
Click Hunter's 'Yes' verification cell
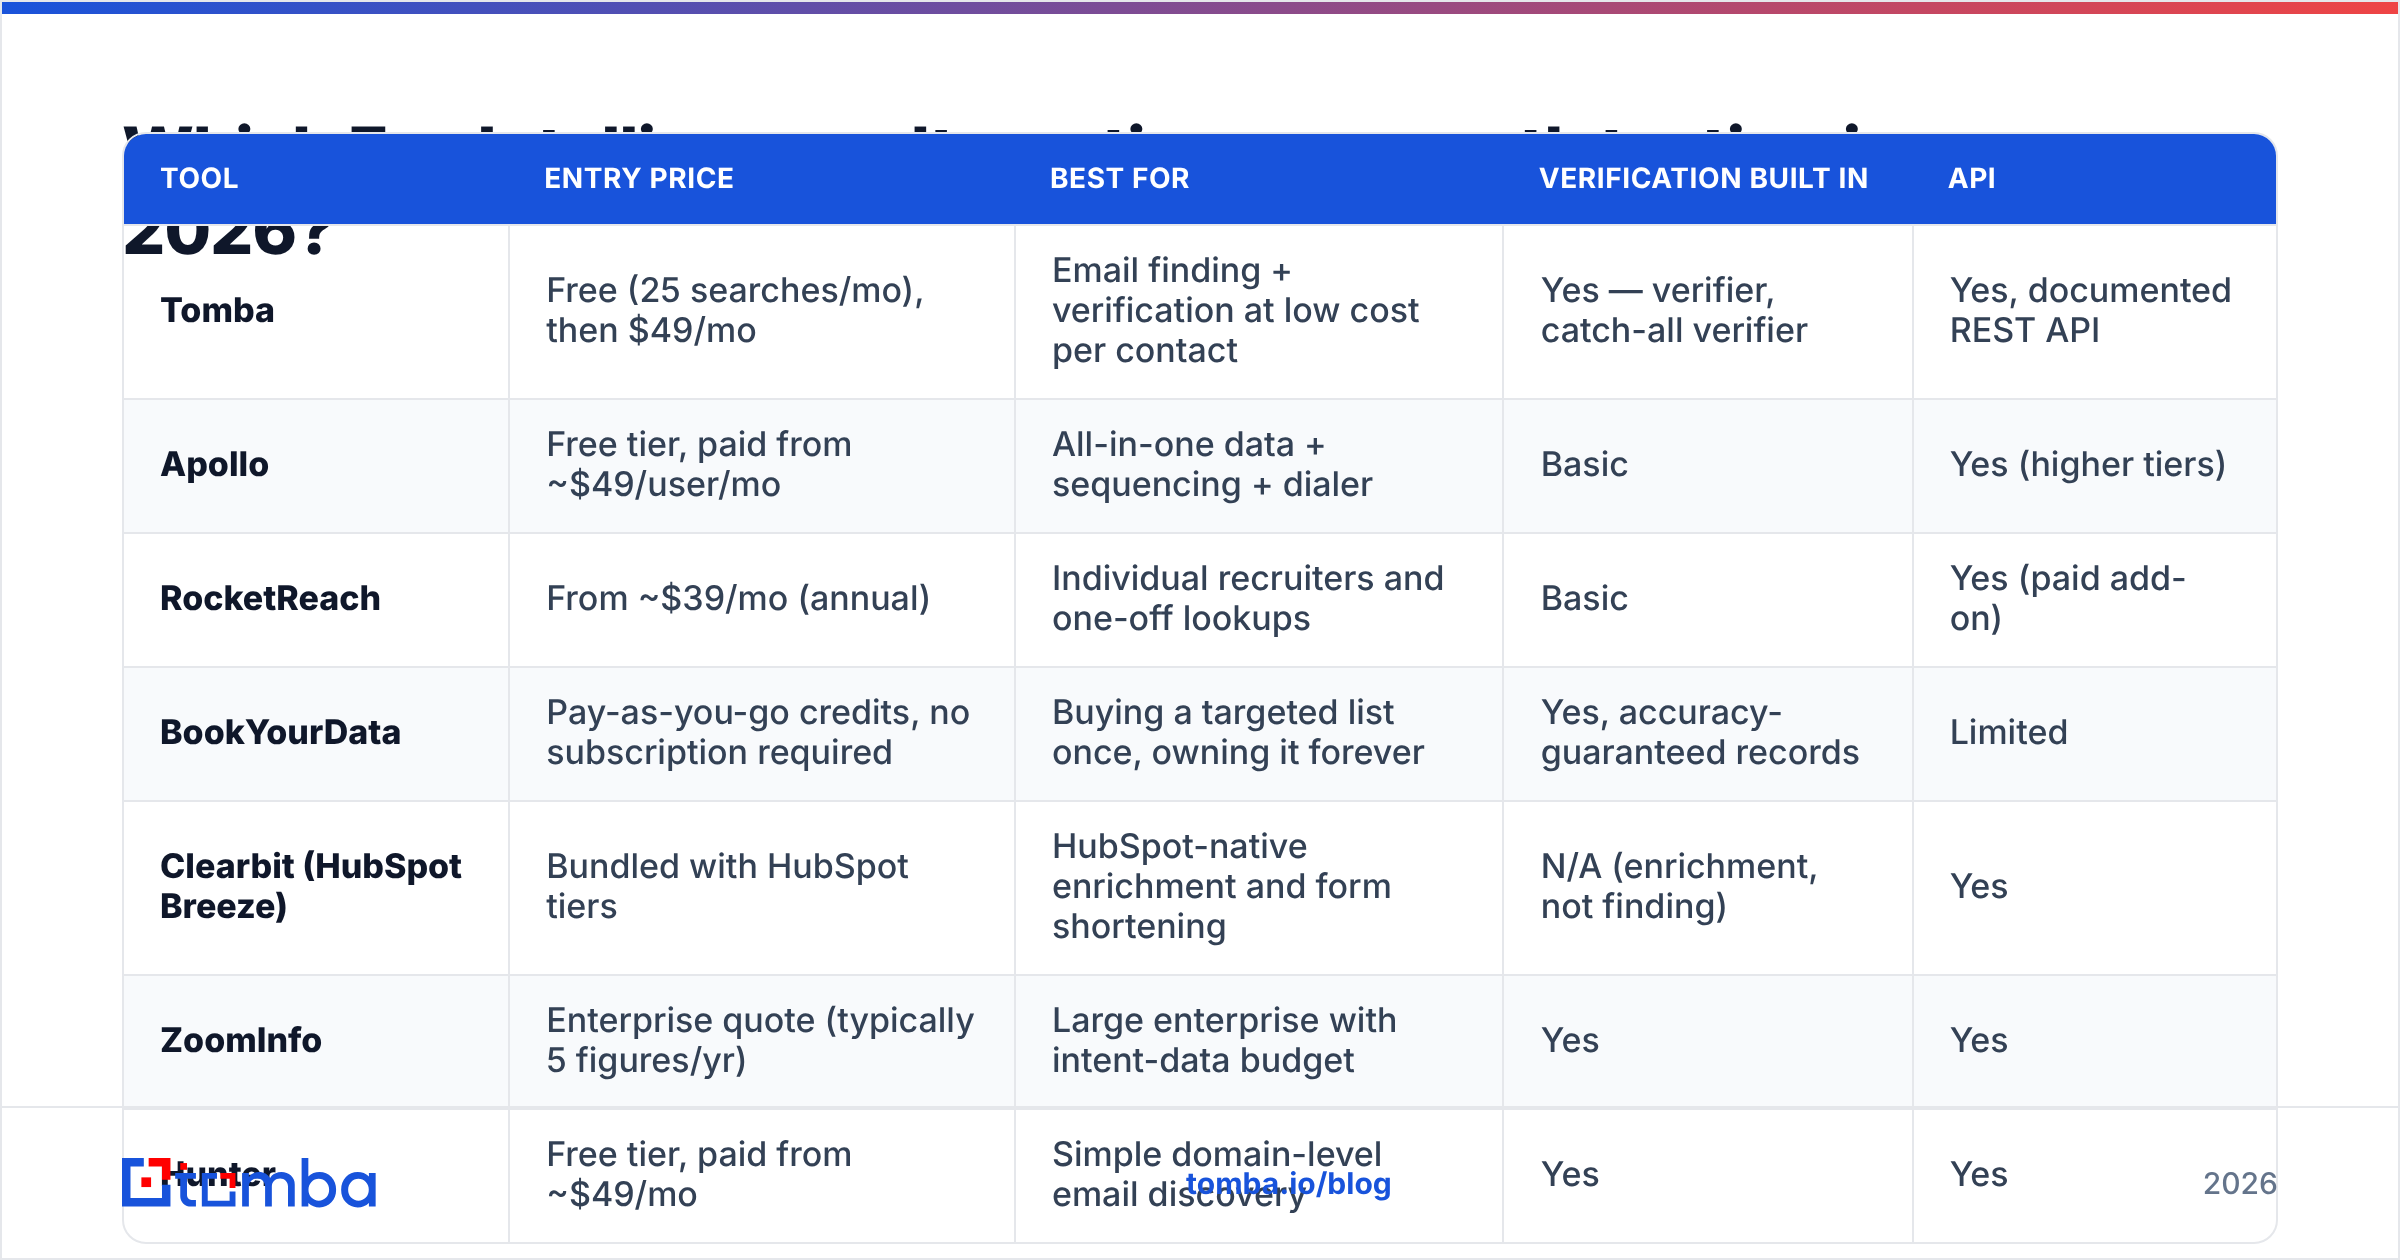(x=1708, y=1175)
